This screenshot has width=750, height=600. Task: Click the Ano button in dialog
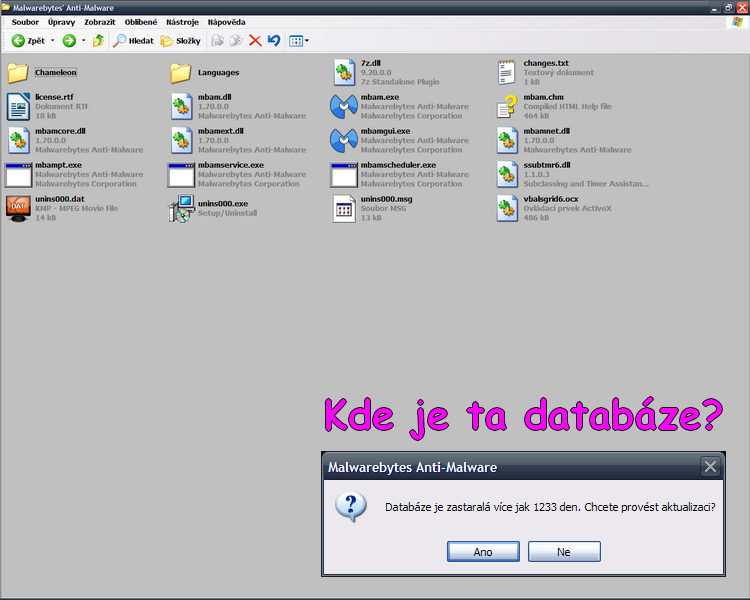[483, 552]
